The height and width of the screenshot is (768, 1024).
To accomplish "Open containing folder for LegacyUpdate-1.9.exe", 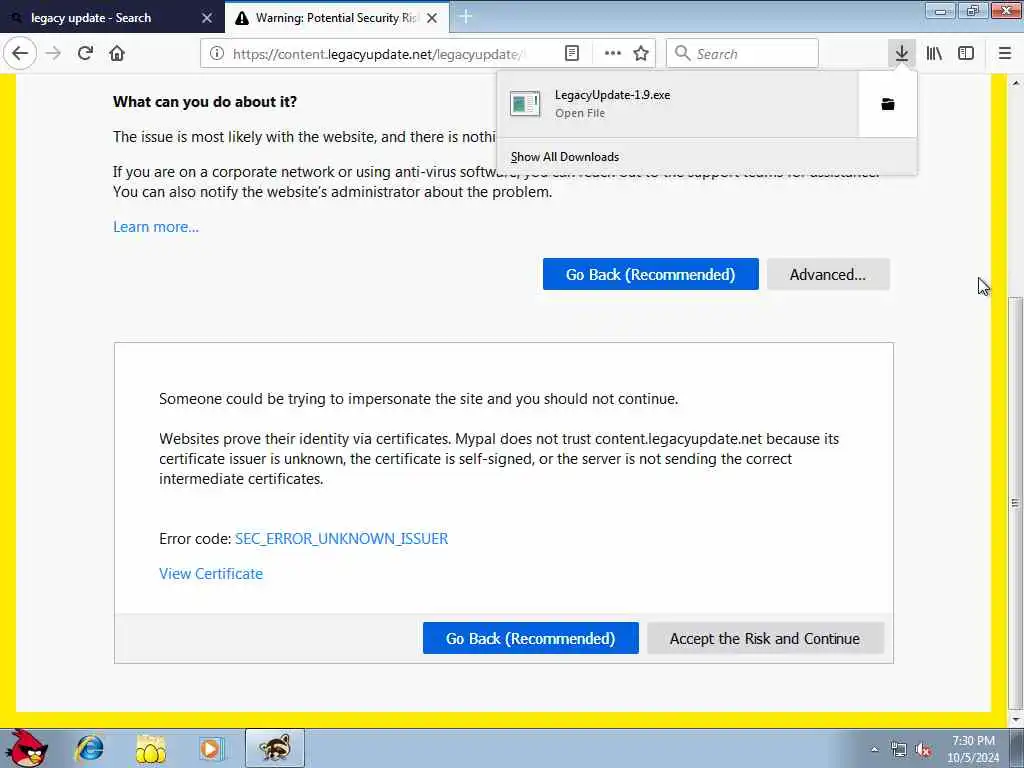I will point(888,104).
